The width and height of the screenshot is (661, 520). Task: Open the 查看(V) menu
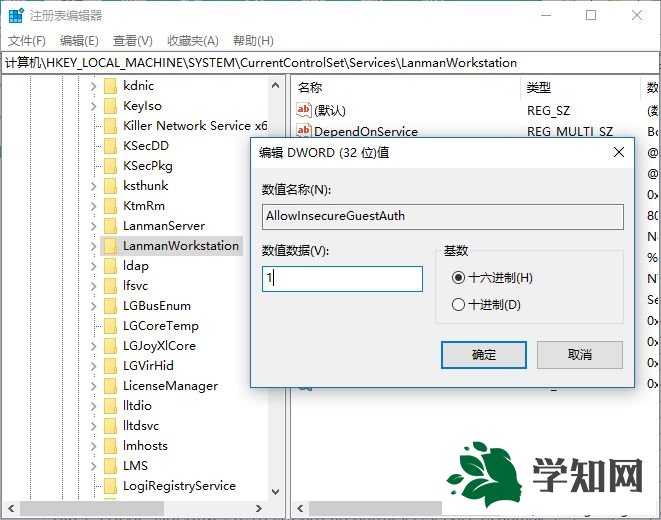pyautogui.click(x=132, y=41)
